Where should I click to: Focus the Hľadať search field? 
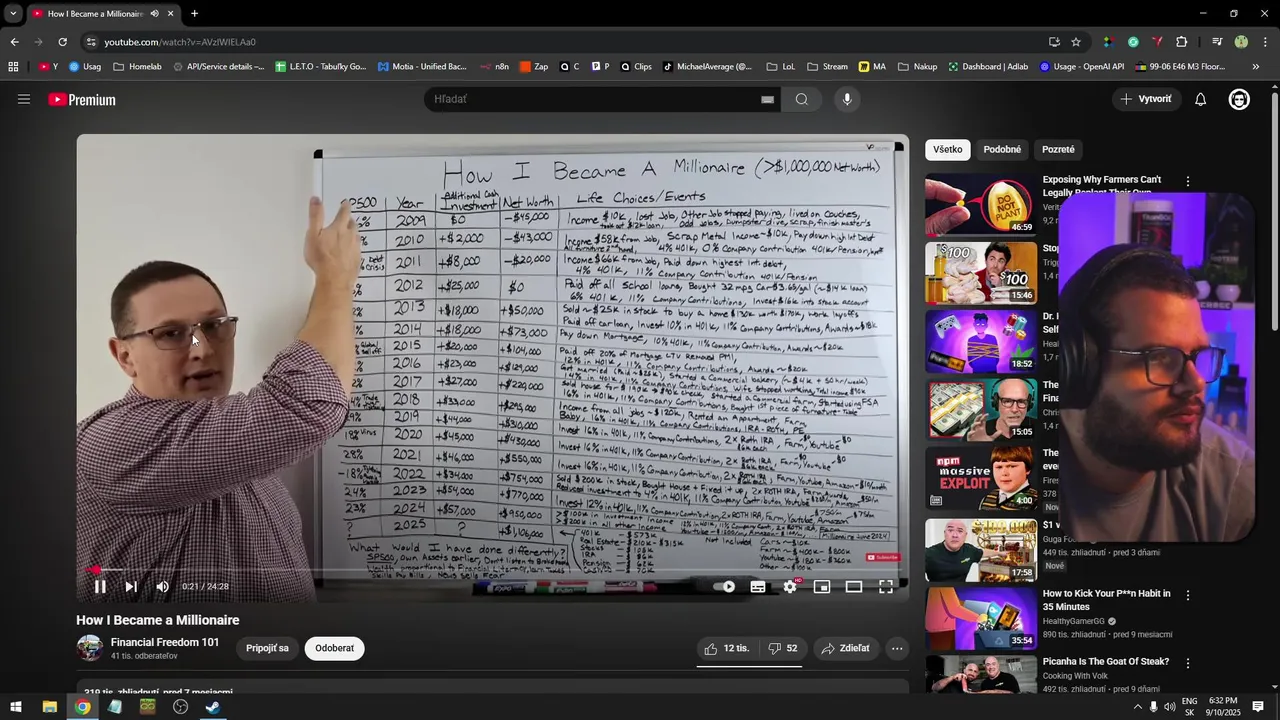[595, 99]
